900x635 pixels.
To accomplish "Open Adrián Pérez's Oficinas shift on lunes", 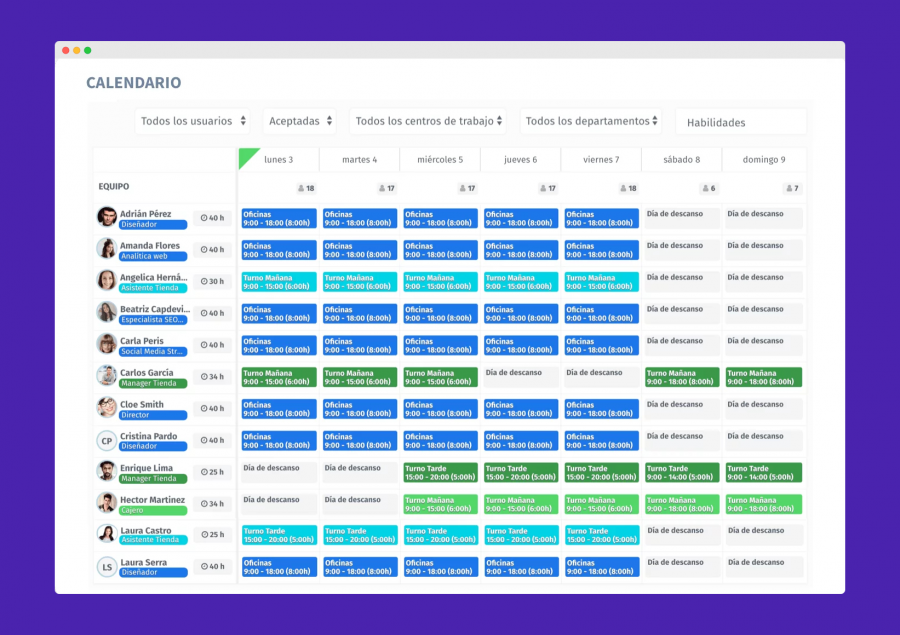I will point(279,218).
